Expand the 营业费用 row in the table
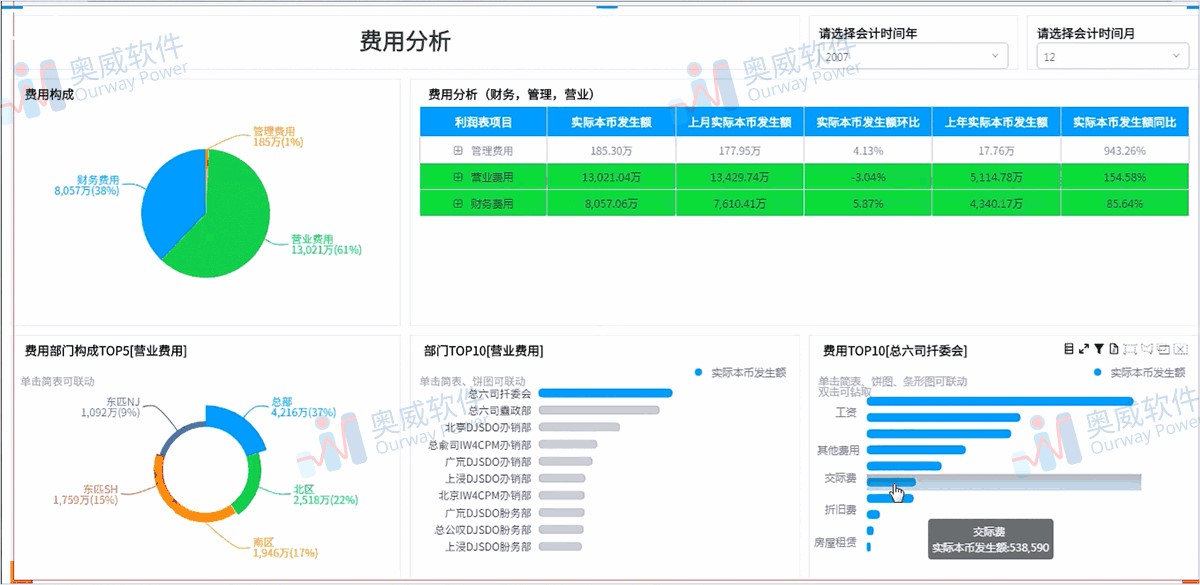This screenshot has width=1200, height=585. coord(456,179)
